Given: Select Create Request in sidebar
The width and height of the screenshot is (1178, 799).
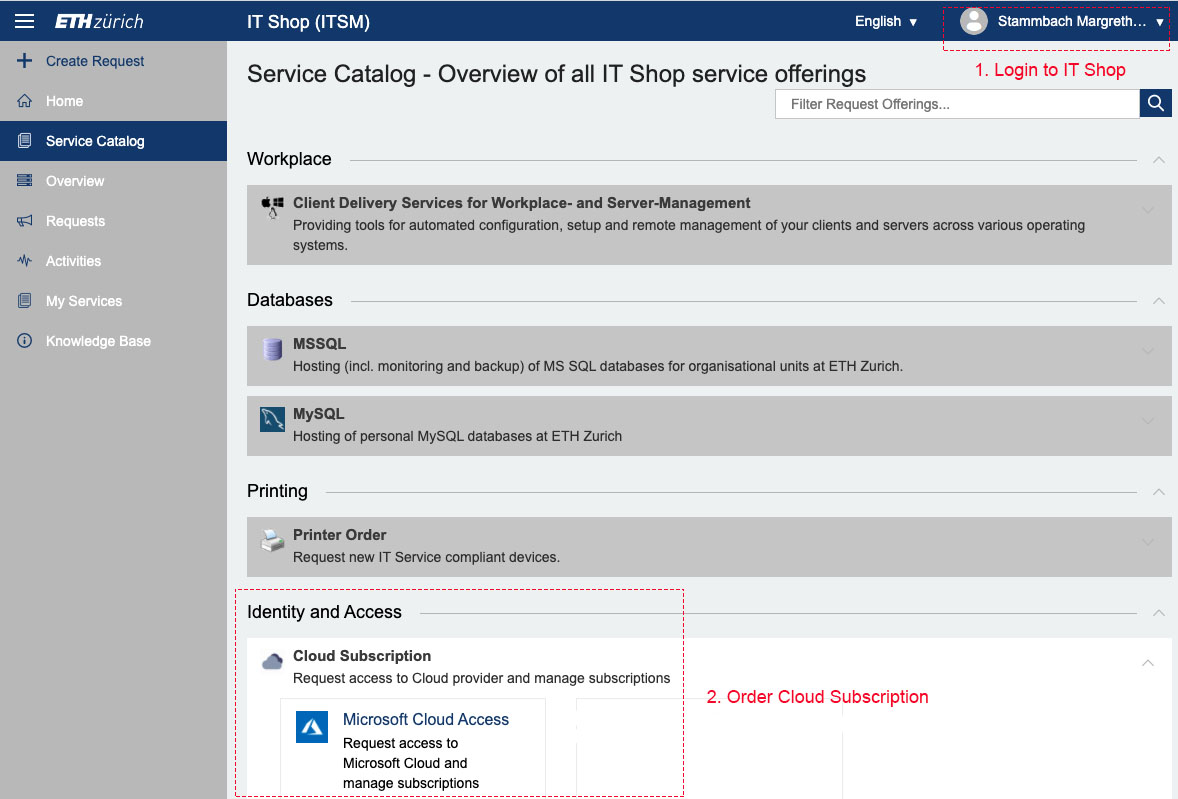Looking at the screenshot, I should tap(113, 61).
